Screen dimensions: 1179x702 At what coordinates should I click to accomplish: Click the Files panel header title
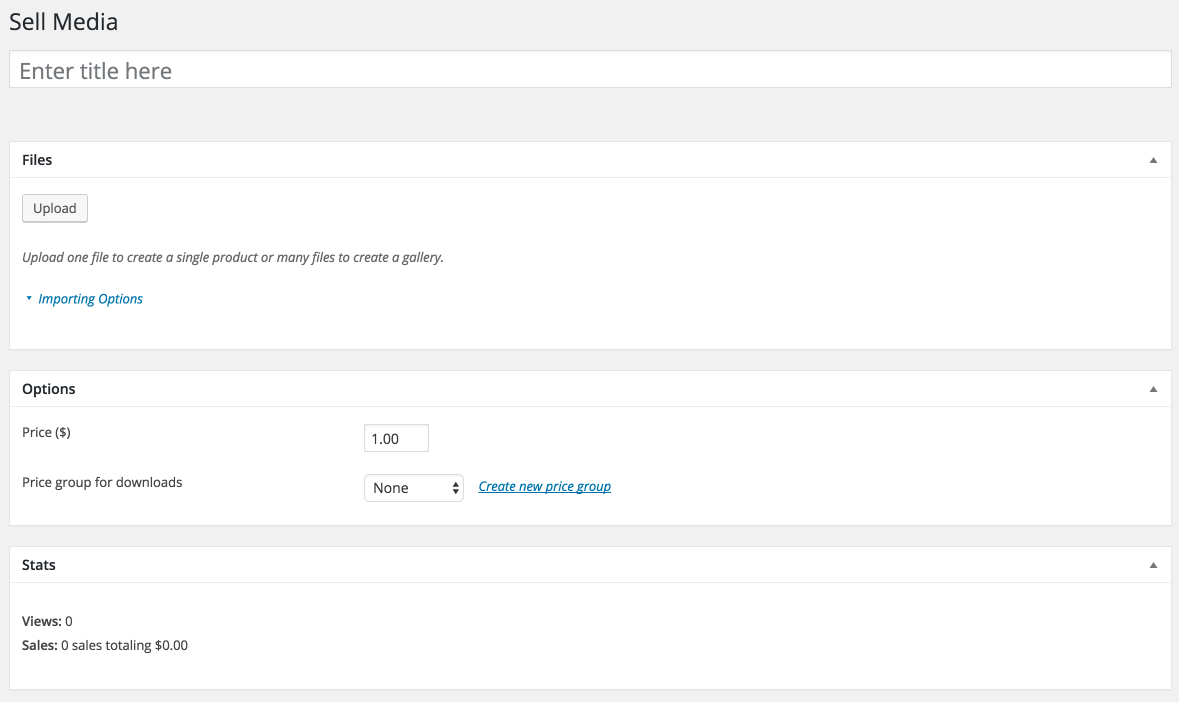coord(37,160)
